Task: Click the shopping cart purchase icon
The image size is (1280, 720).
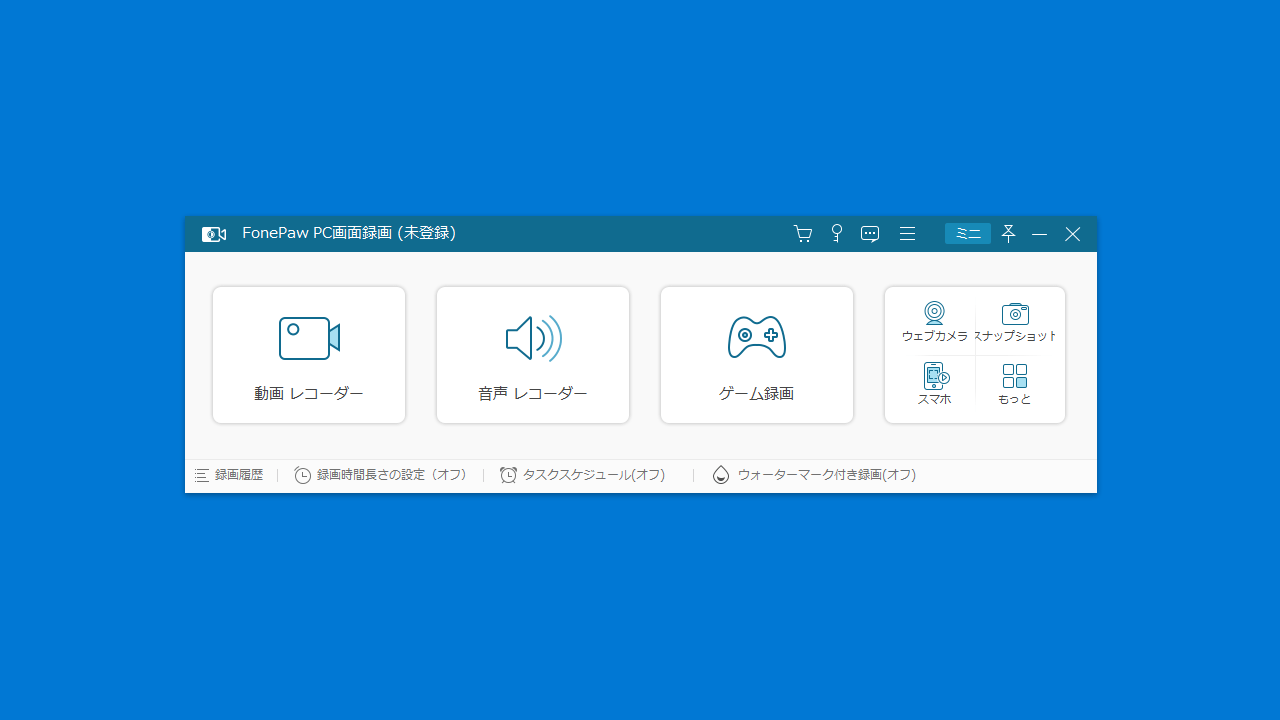Action: click(x=803, y=234)
